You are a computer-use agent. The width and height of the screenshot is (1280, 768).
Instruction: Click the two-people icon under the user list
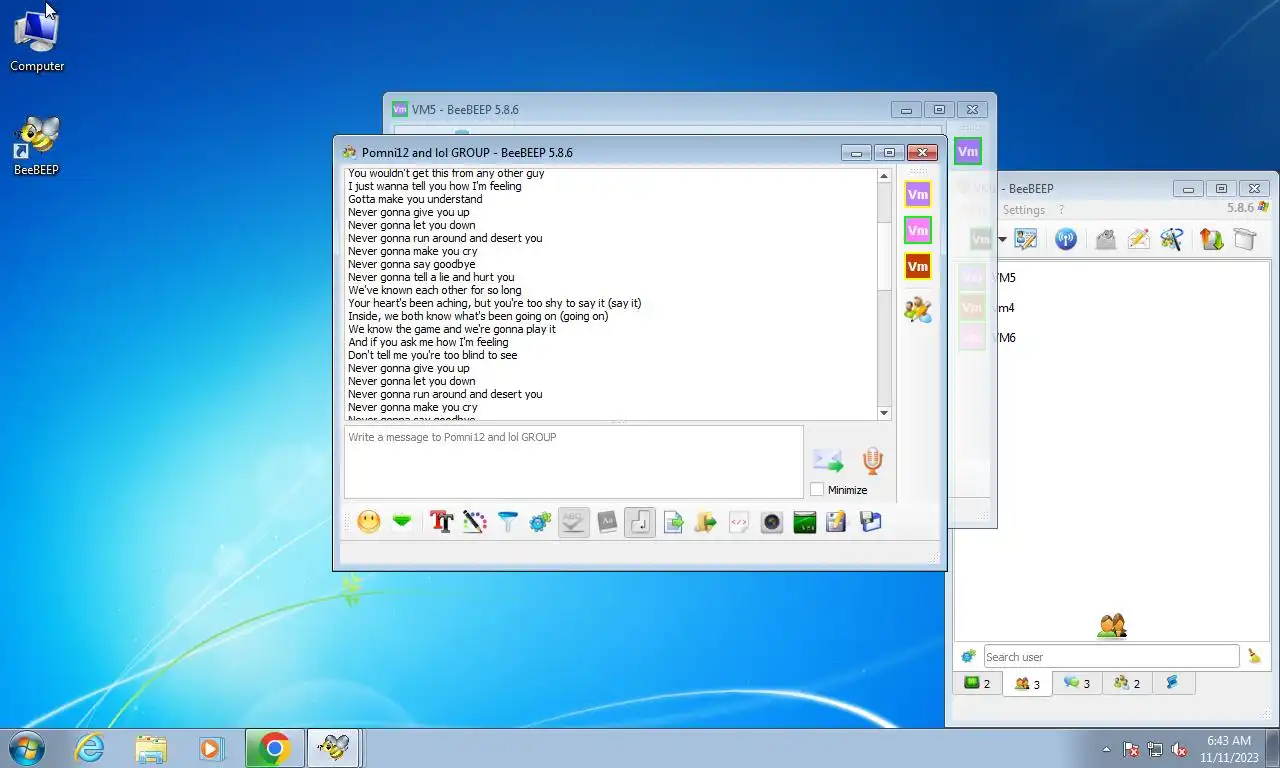click(x=1112, y=626)
